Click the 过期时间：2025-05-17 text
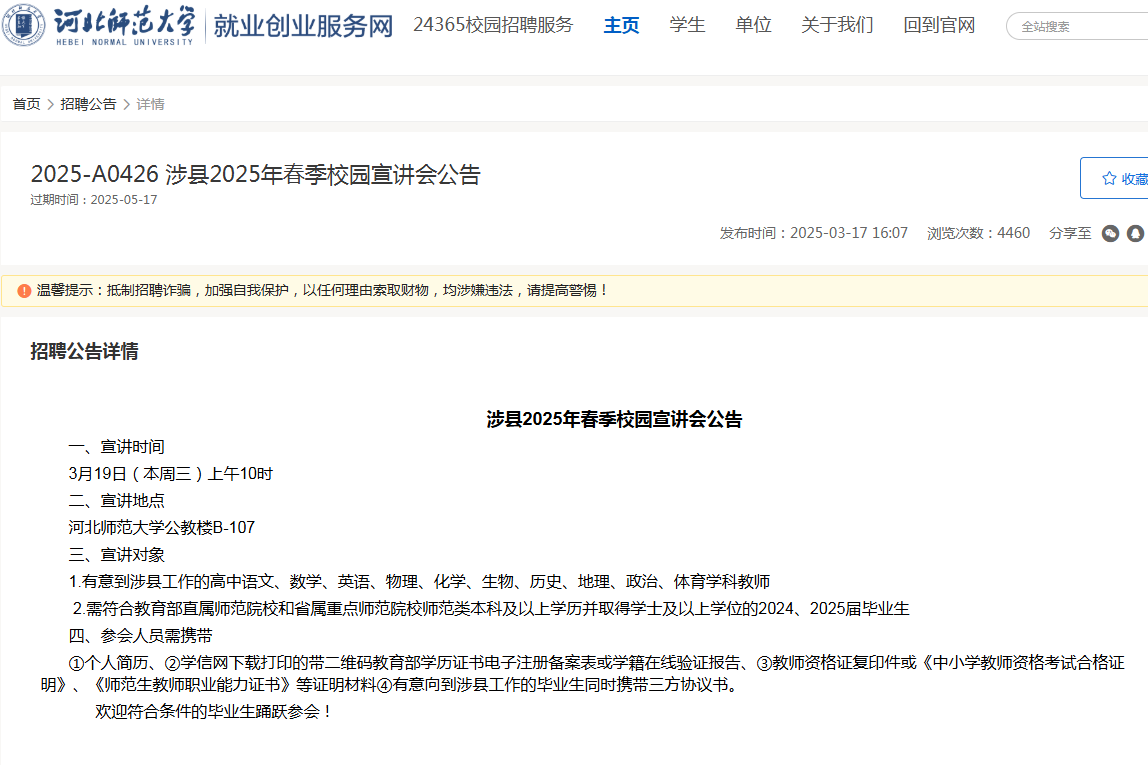Viewport: 1148px width, 765px height. (94, 200)
